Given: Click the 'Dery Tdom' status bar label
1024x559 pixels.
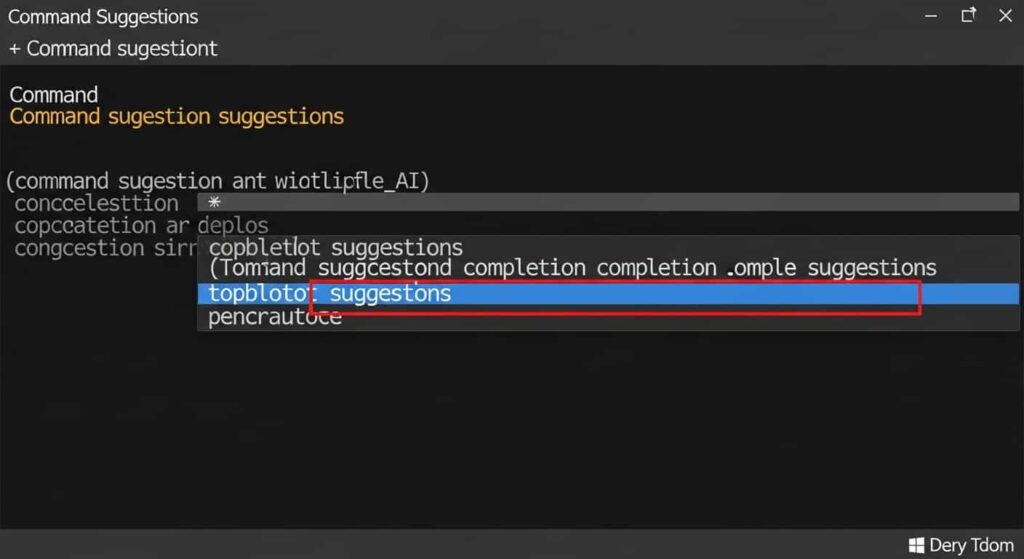Looking at the screenshot, I should click(x=971, y=545).
